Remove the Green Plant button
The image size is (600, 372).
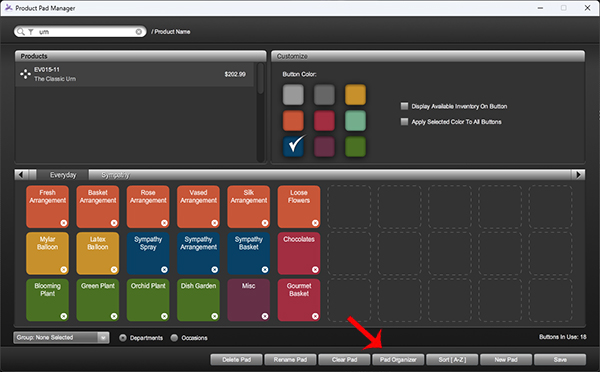(114, 316)
